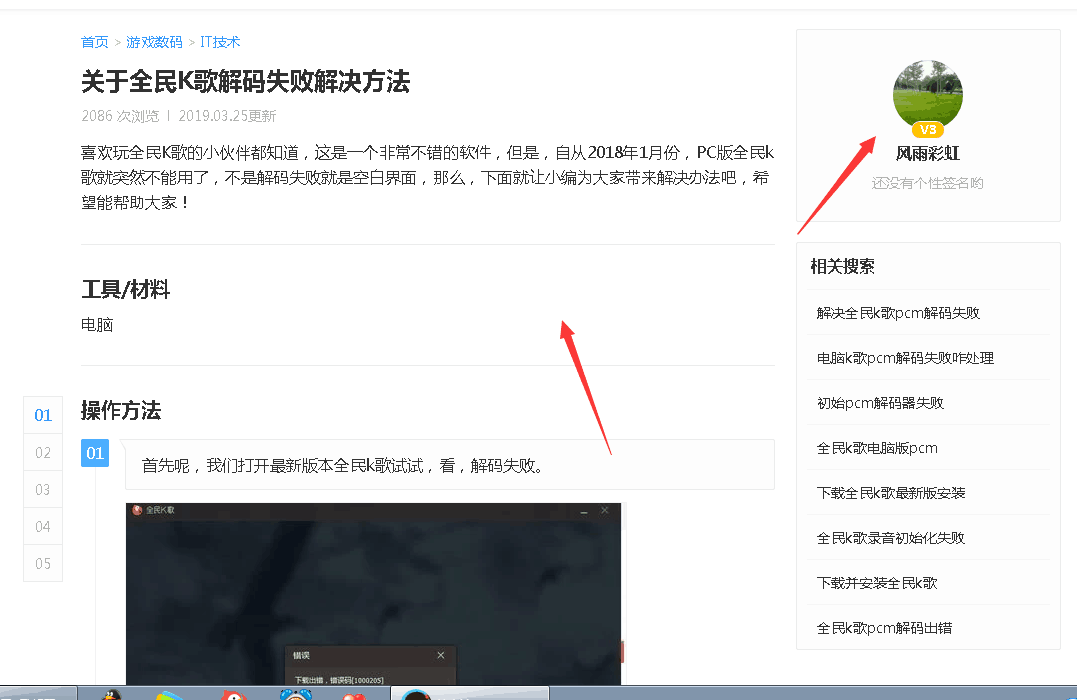The width and height of the screenshot is (1077, 700).
Task: Go to the 游戏数码 breadcrumb category
Action: click(155, 42)
